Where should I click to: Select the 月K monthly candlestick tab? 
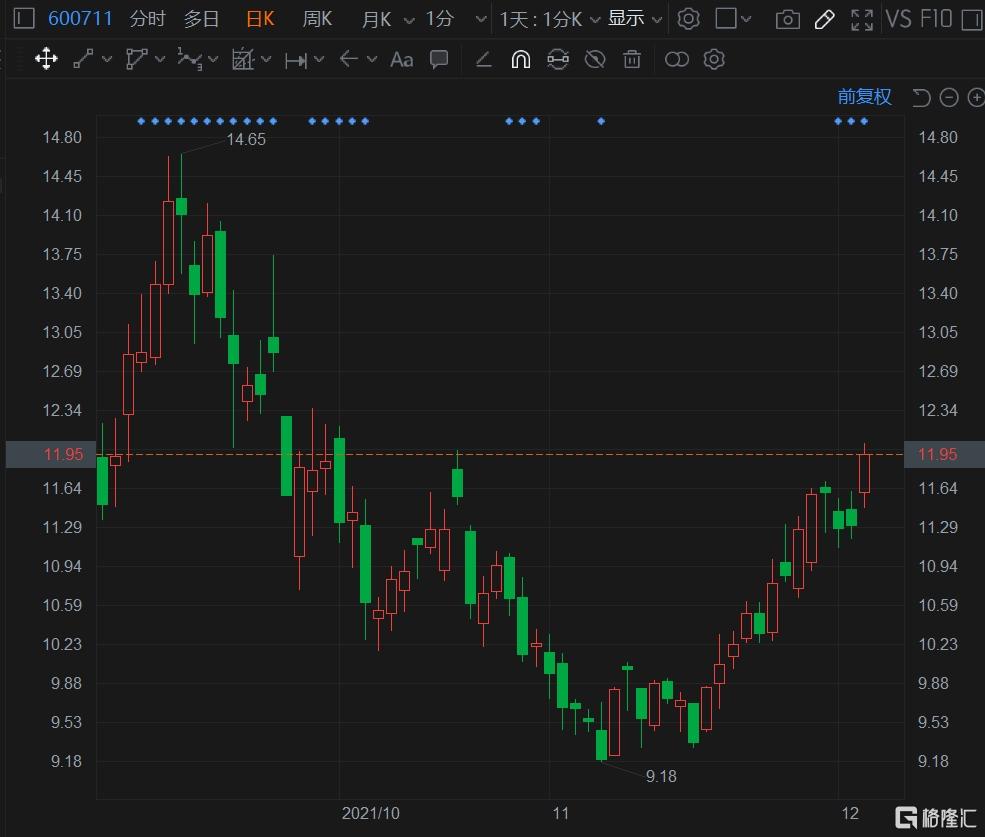[x=376, y=19]
